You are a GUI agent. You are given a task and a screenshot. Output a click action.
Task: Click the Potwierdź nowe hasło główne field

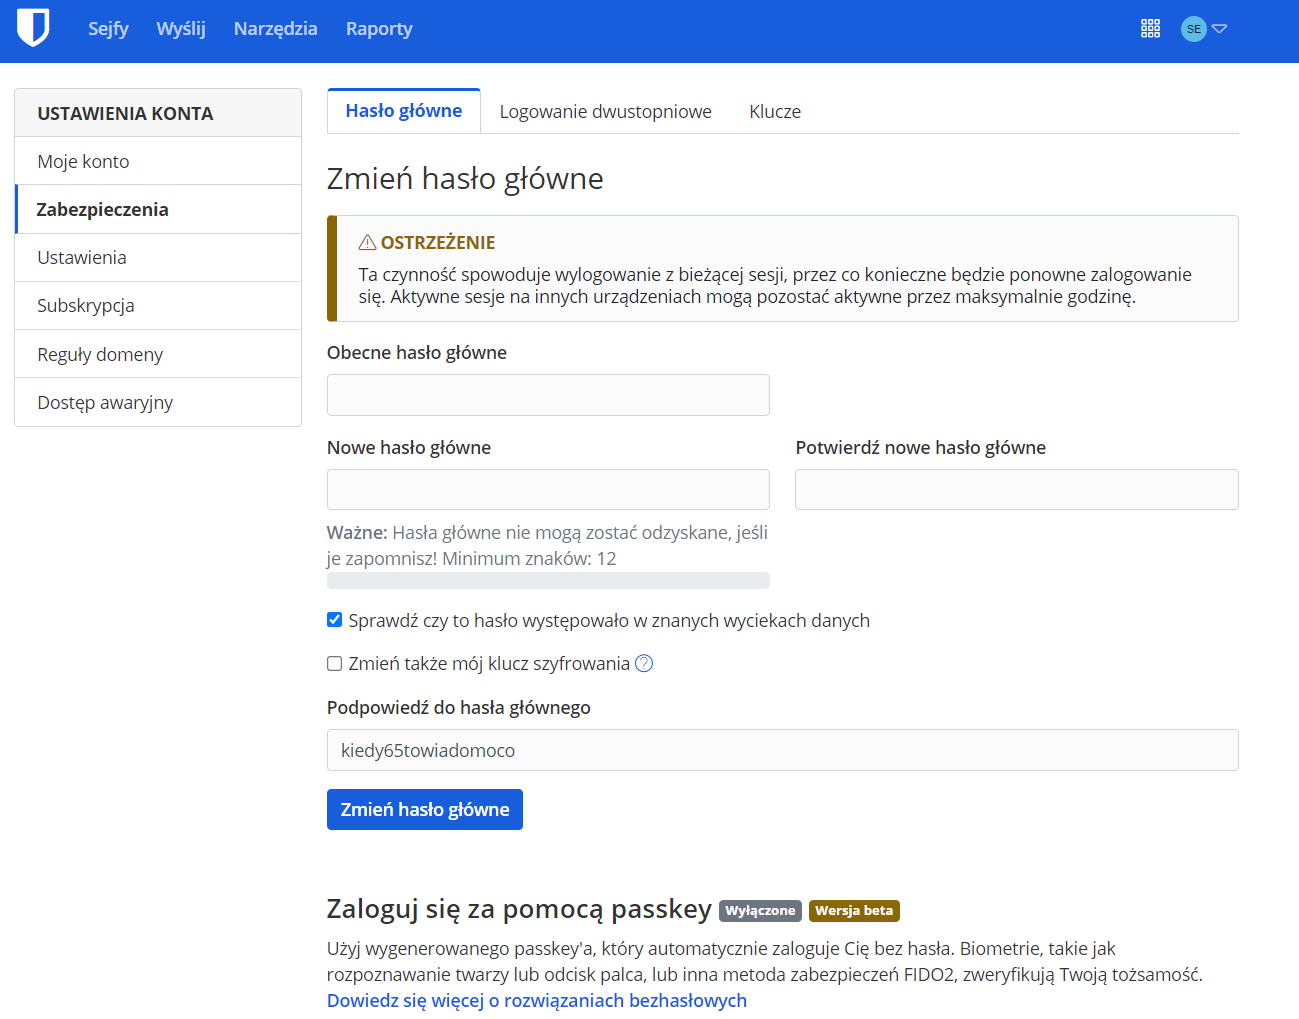point(1016,490)
